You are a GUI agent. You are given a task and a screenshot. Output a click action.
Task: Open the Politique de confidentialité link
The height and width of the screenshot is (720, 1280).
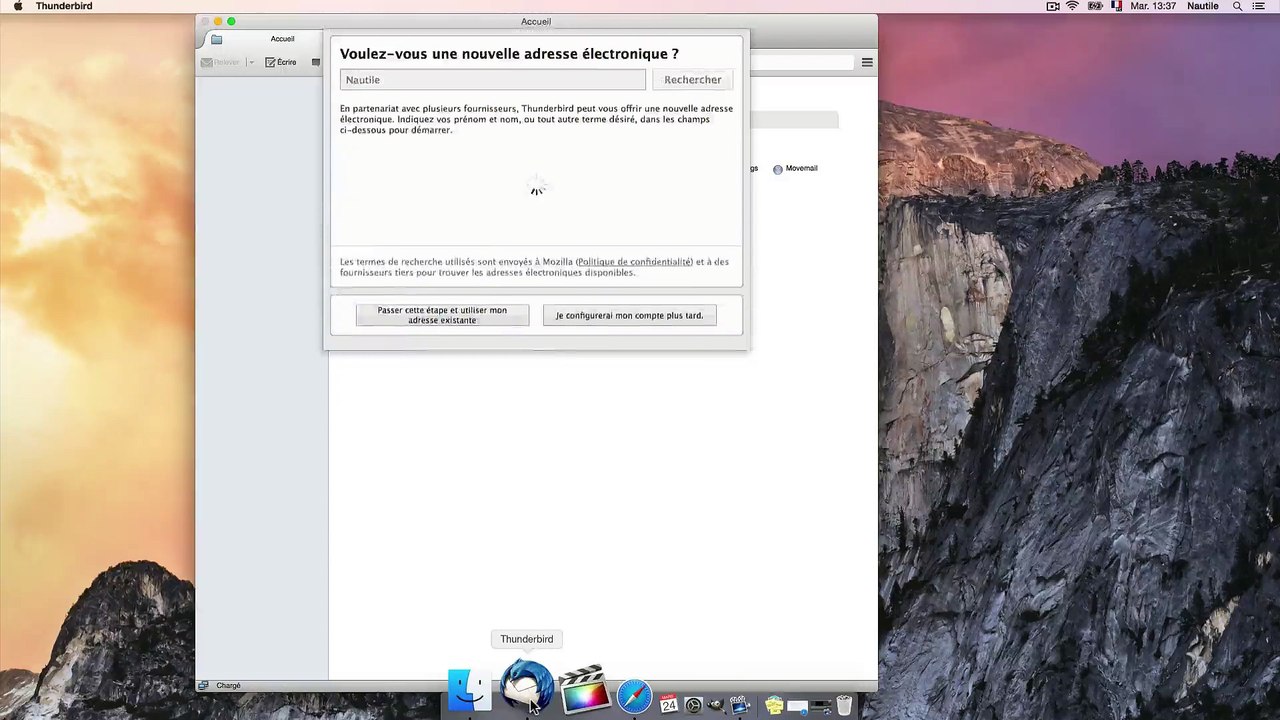coord(634,262)
